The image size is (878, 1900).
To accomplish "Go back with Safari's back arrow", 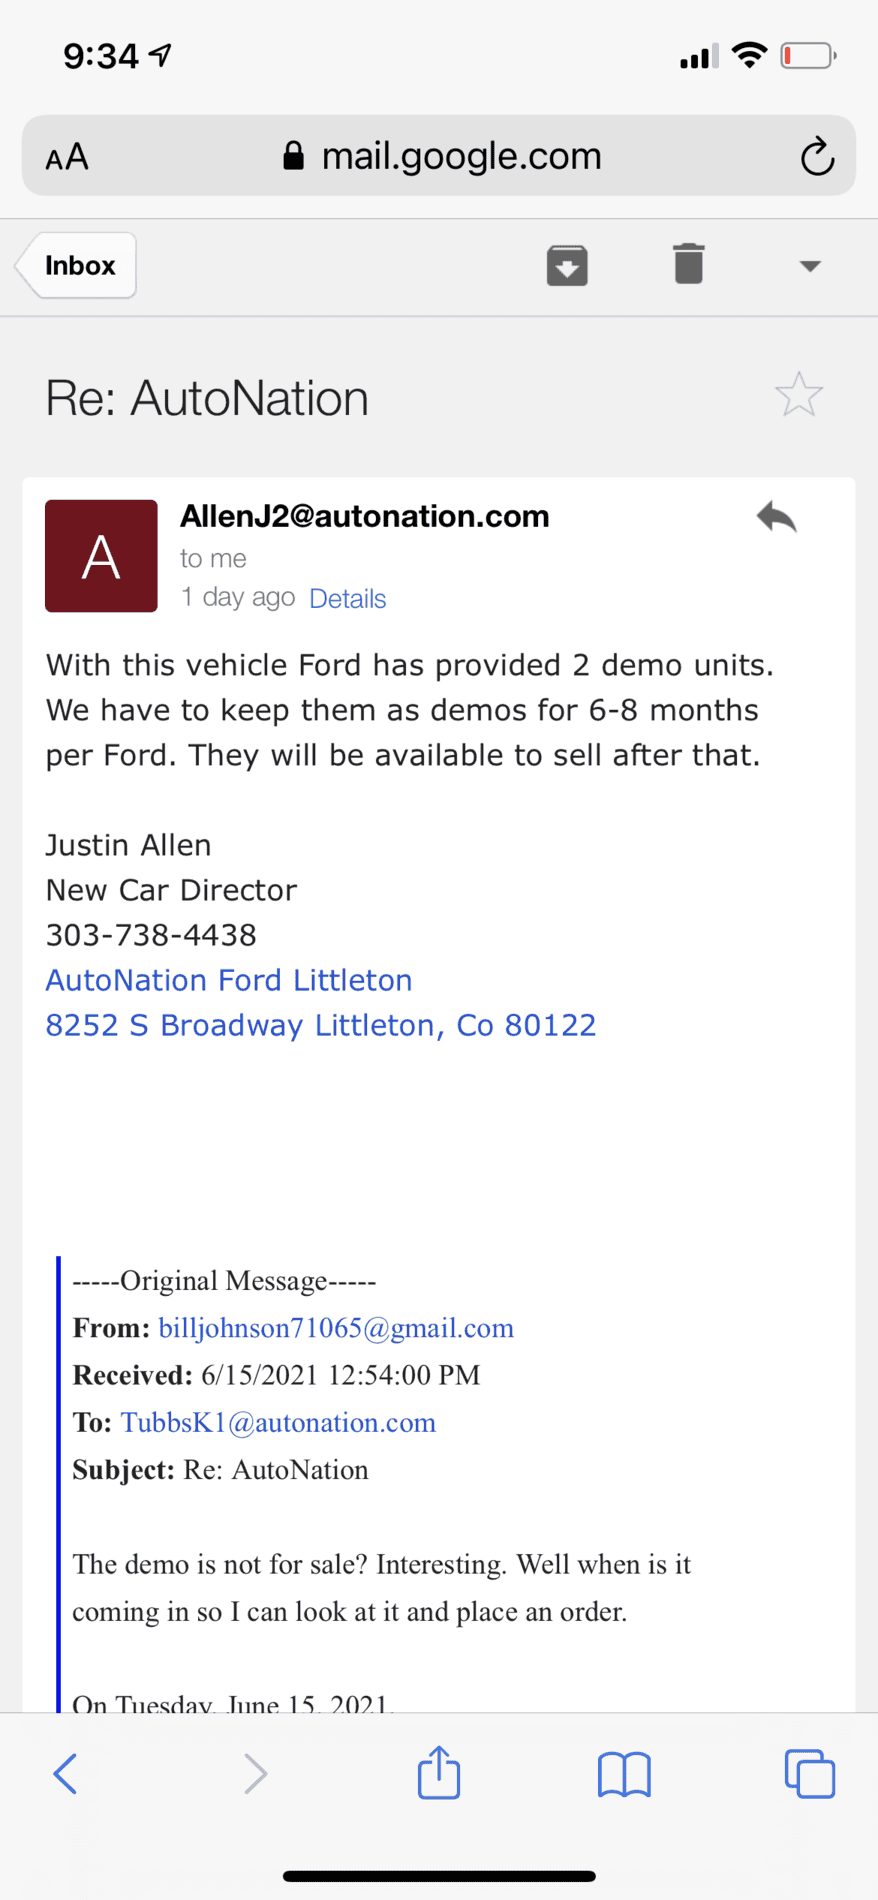I will click(65, 1774).
